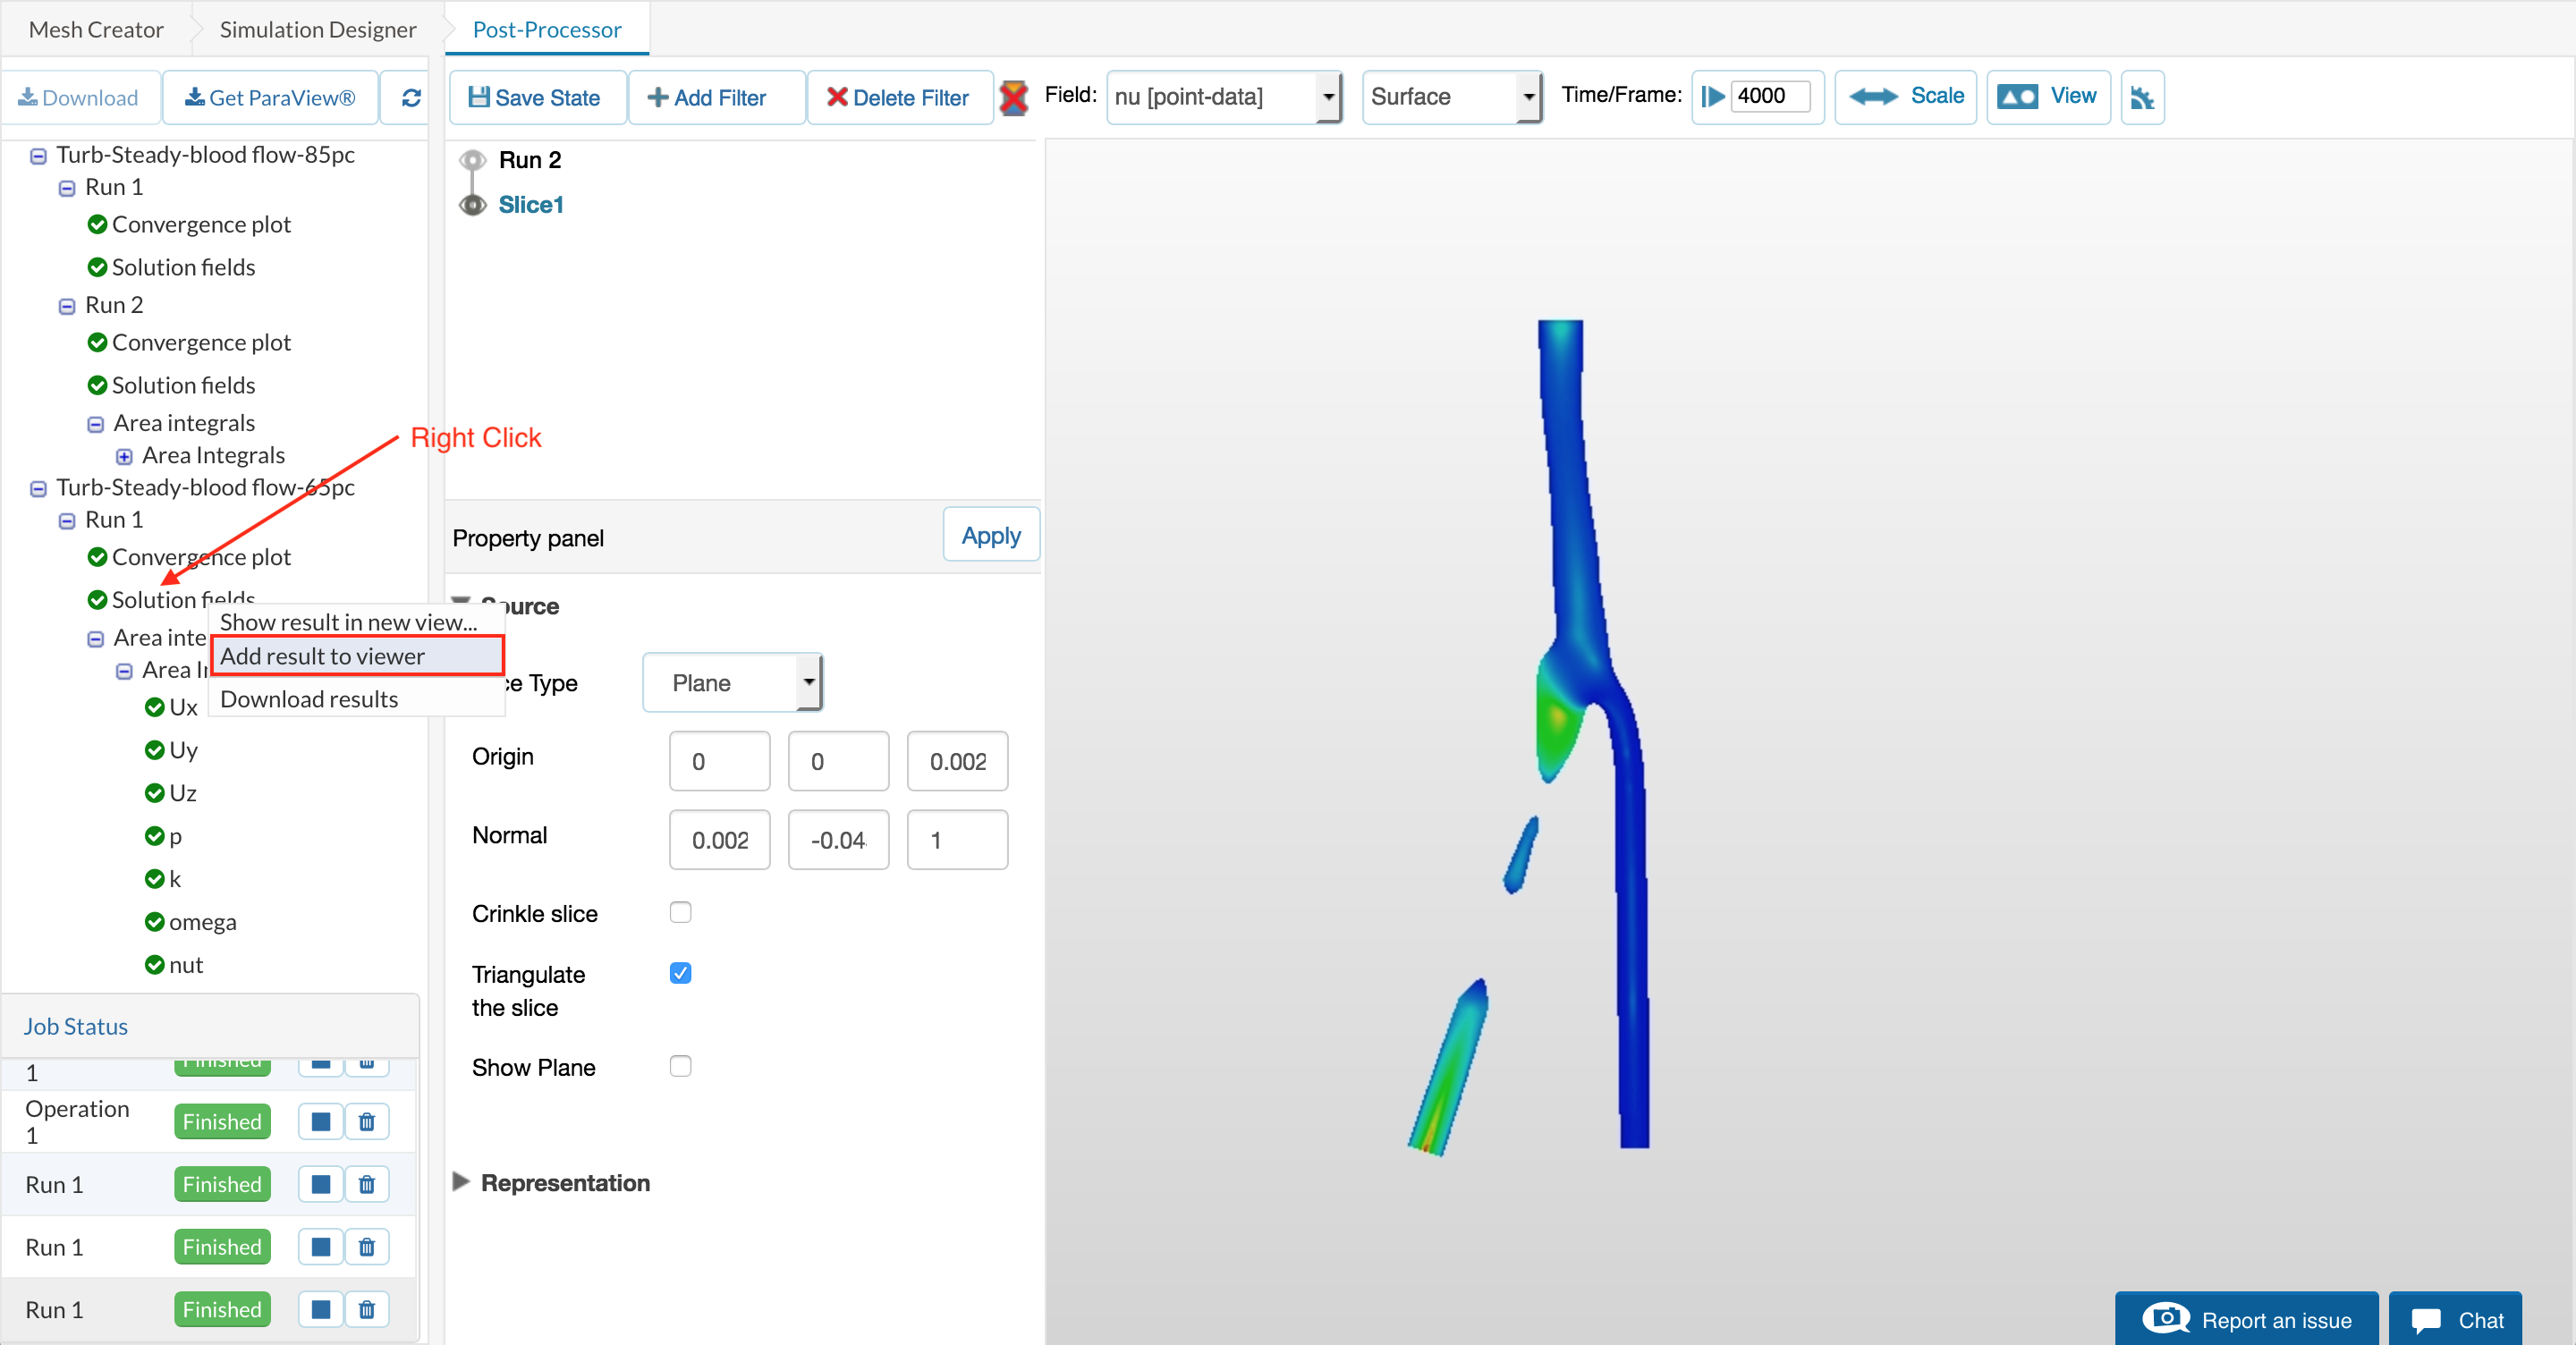Open the Field nu [point-data] dropdown

coord(1222,97)
